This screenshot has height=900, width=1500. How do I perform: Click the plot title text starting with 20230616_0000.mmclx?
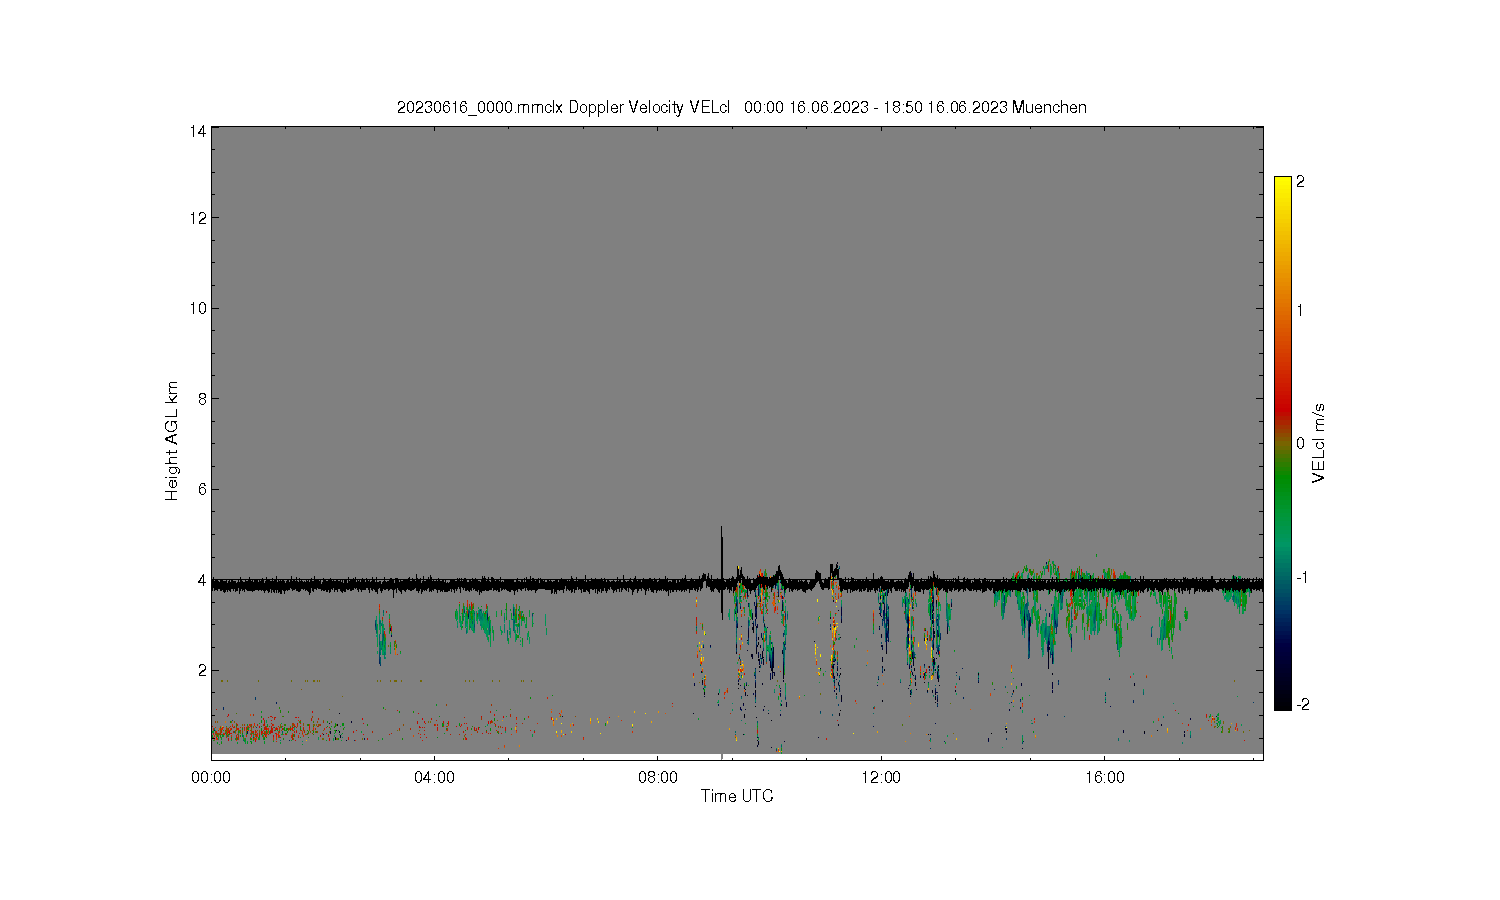[x=741, y=107]
